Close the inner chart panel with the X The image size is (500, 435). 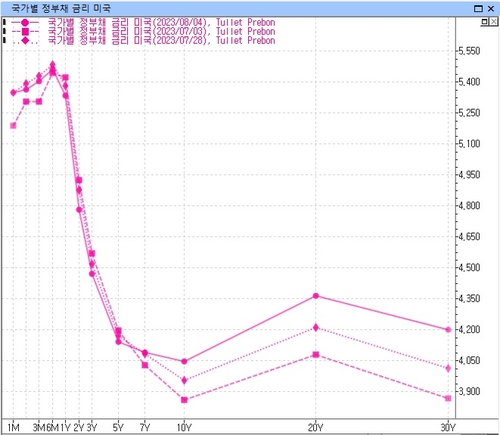(494, 22)
